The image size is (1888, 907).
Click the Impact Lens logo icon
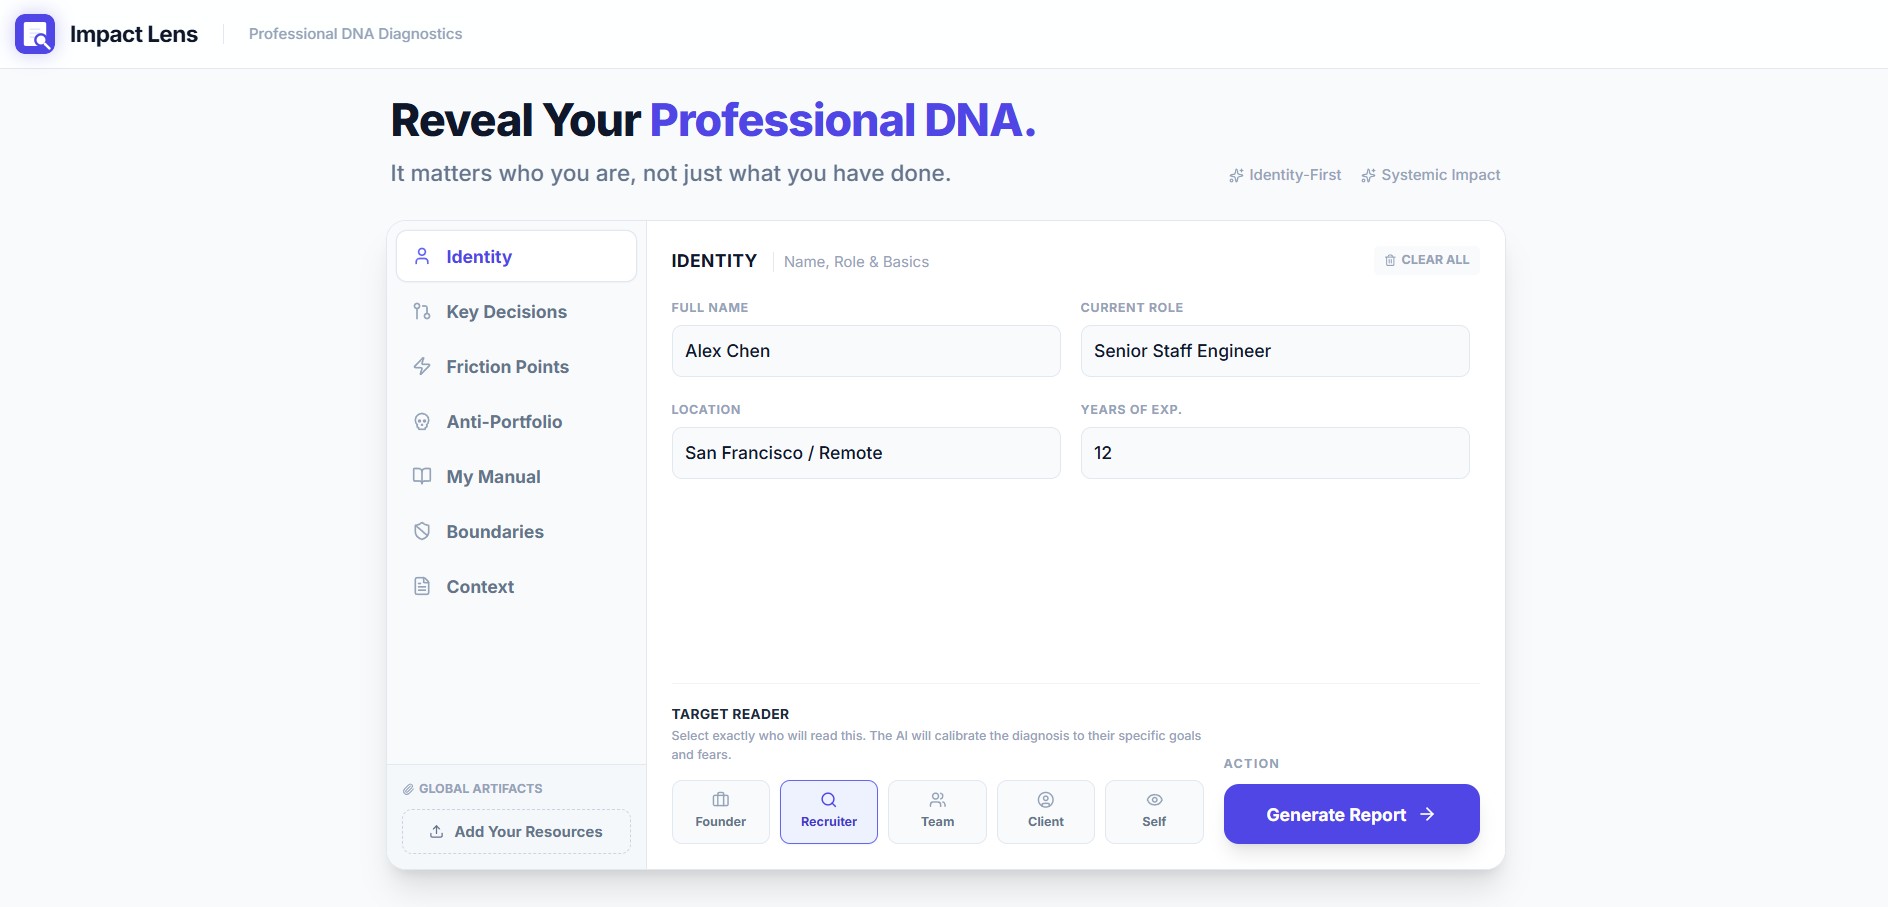(35, 34)
